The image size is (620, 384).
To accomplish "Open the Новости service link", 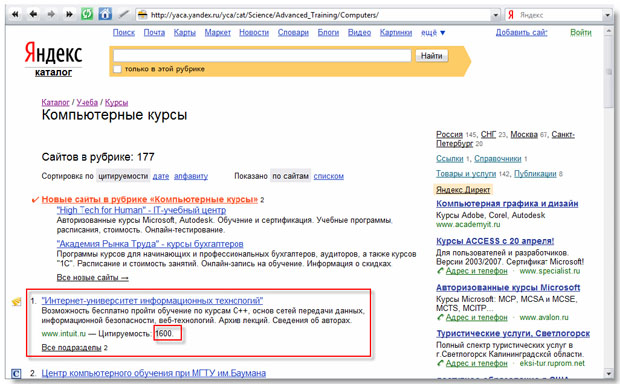I will [254, 32].
